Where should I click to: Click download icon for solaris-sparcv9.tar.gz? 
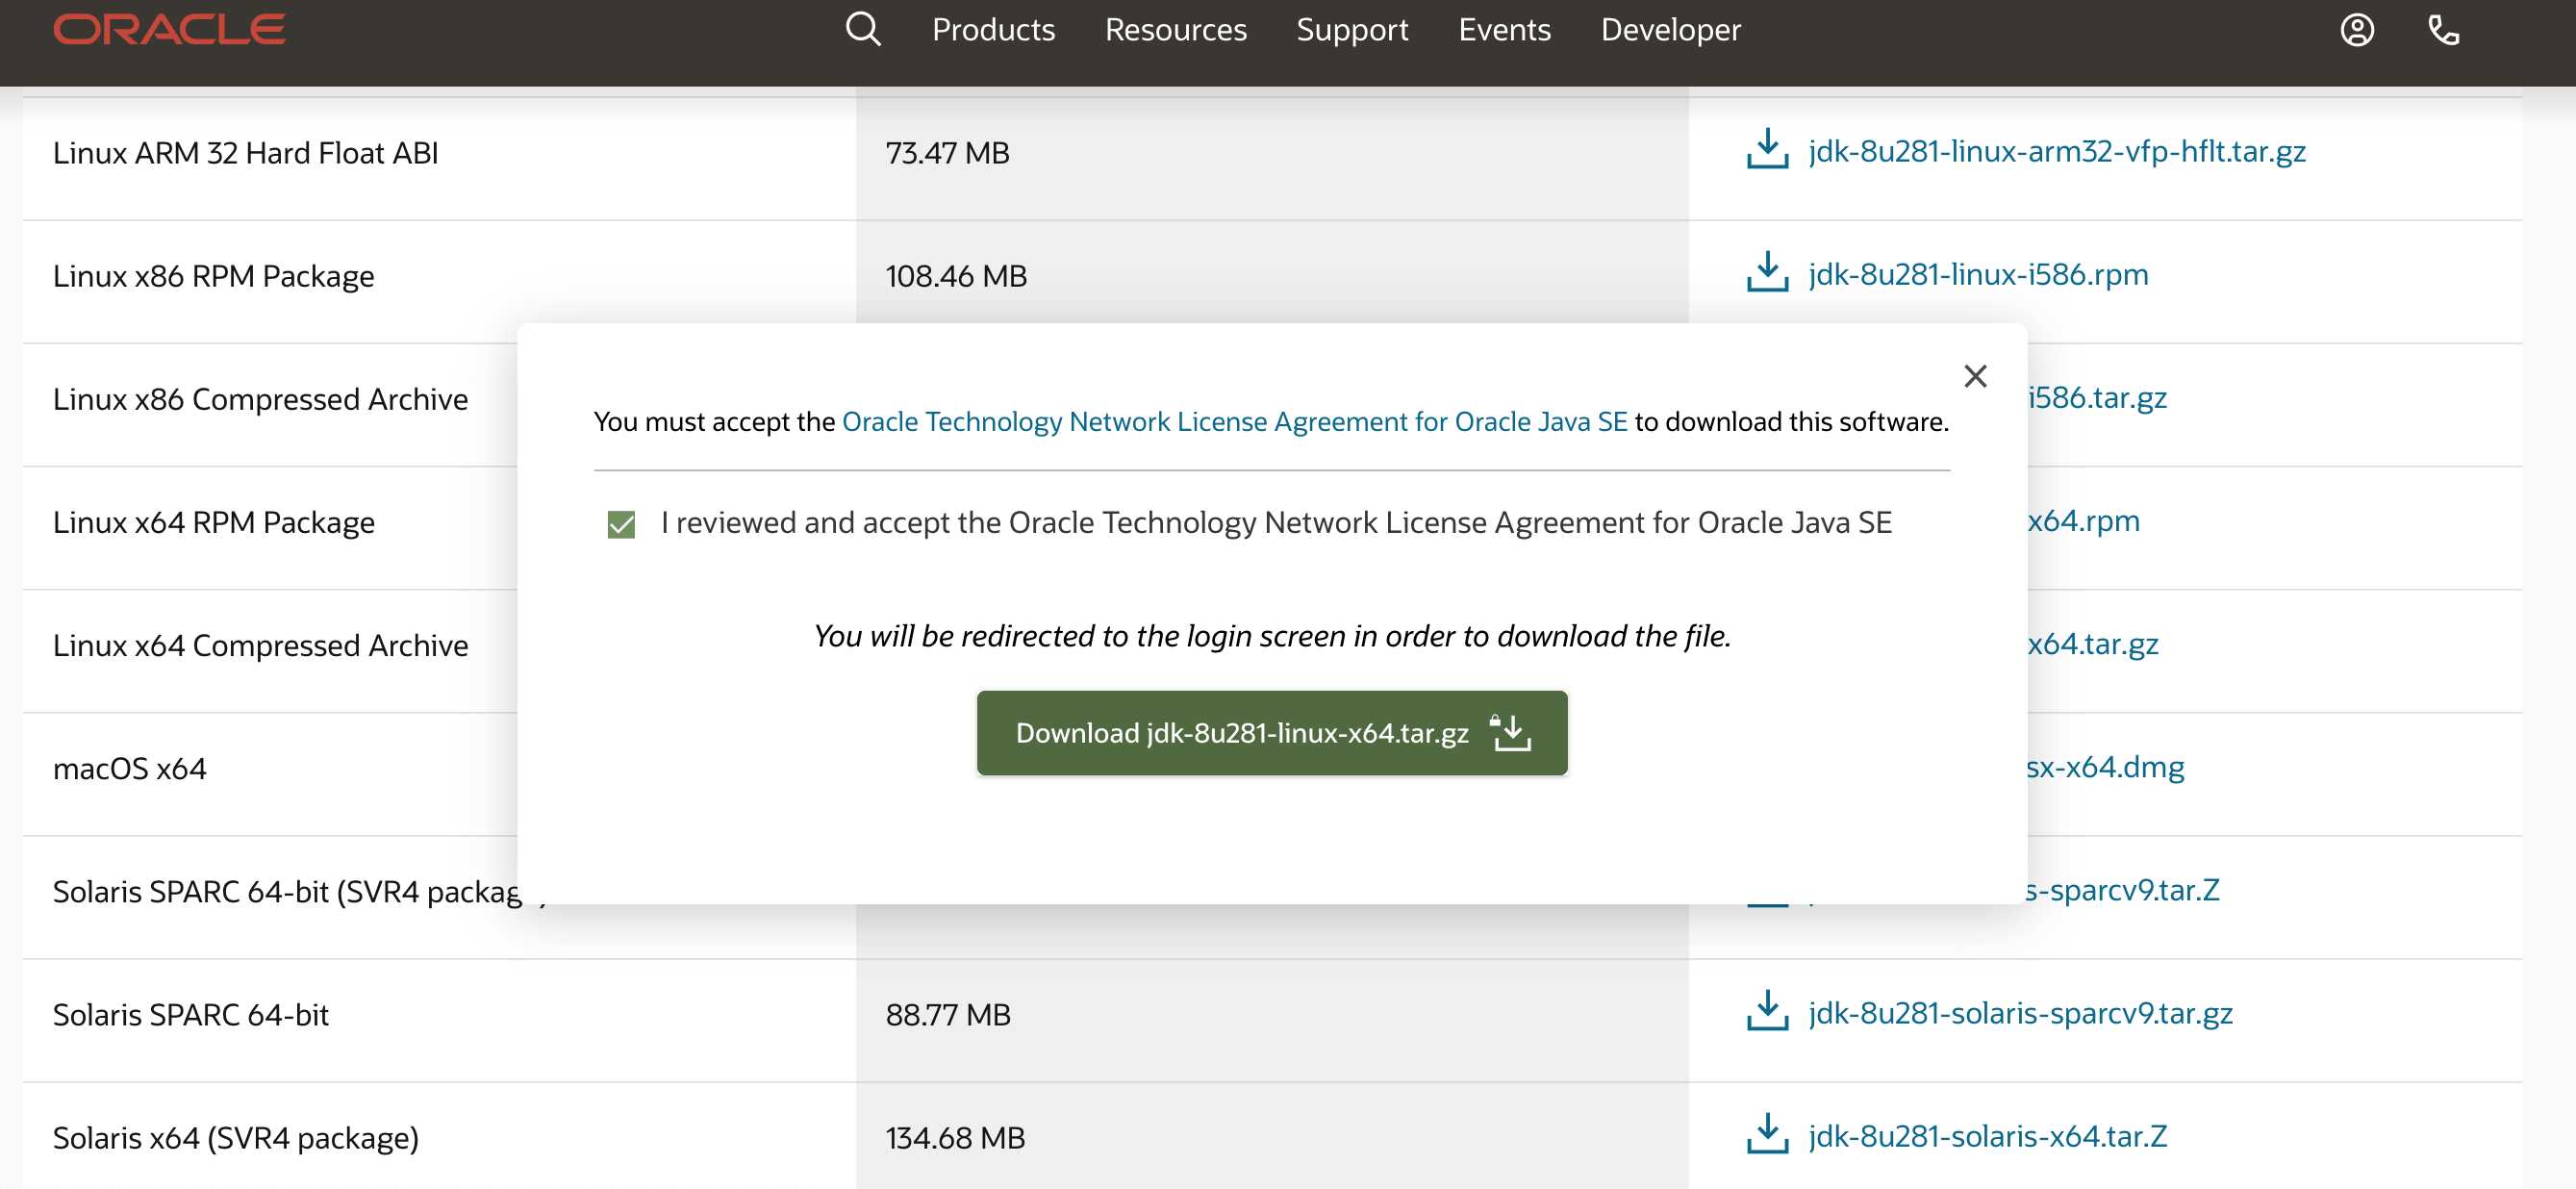point(1767,1011)
